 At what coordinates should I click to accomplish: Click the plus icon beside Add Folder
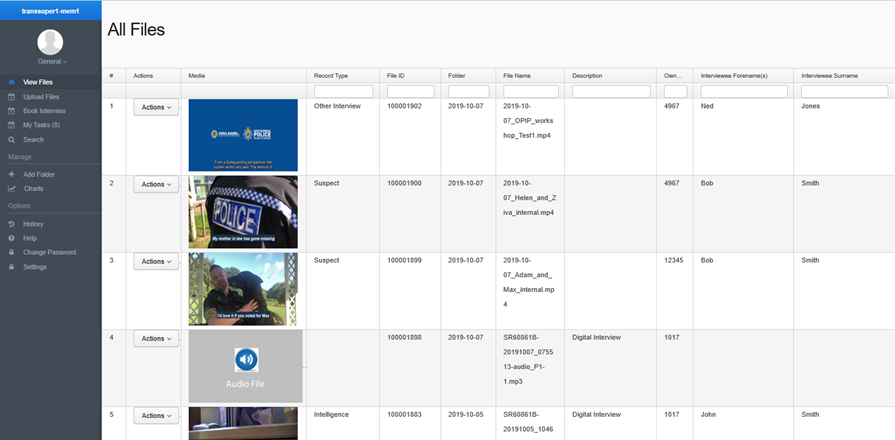point(11,175)
